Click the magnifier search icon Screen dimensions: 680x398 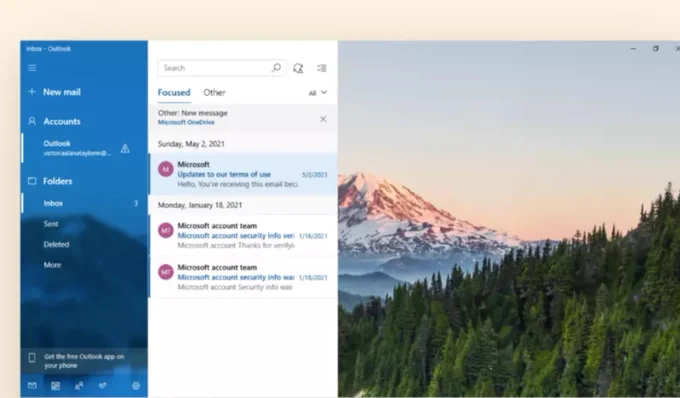(276, 68)
